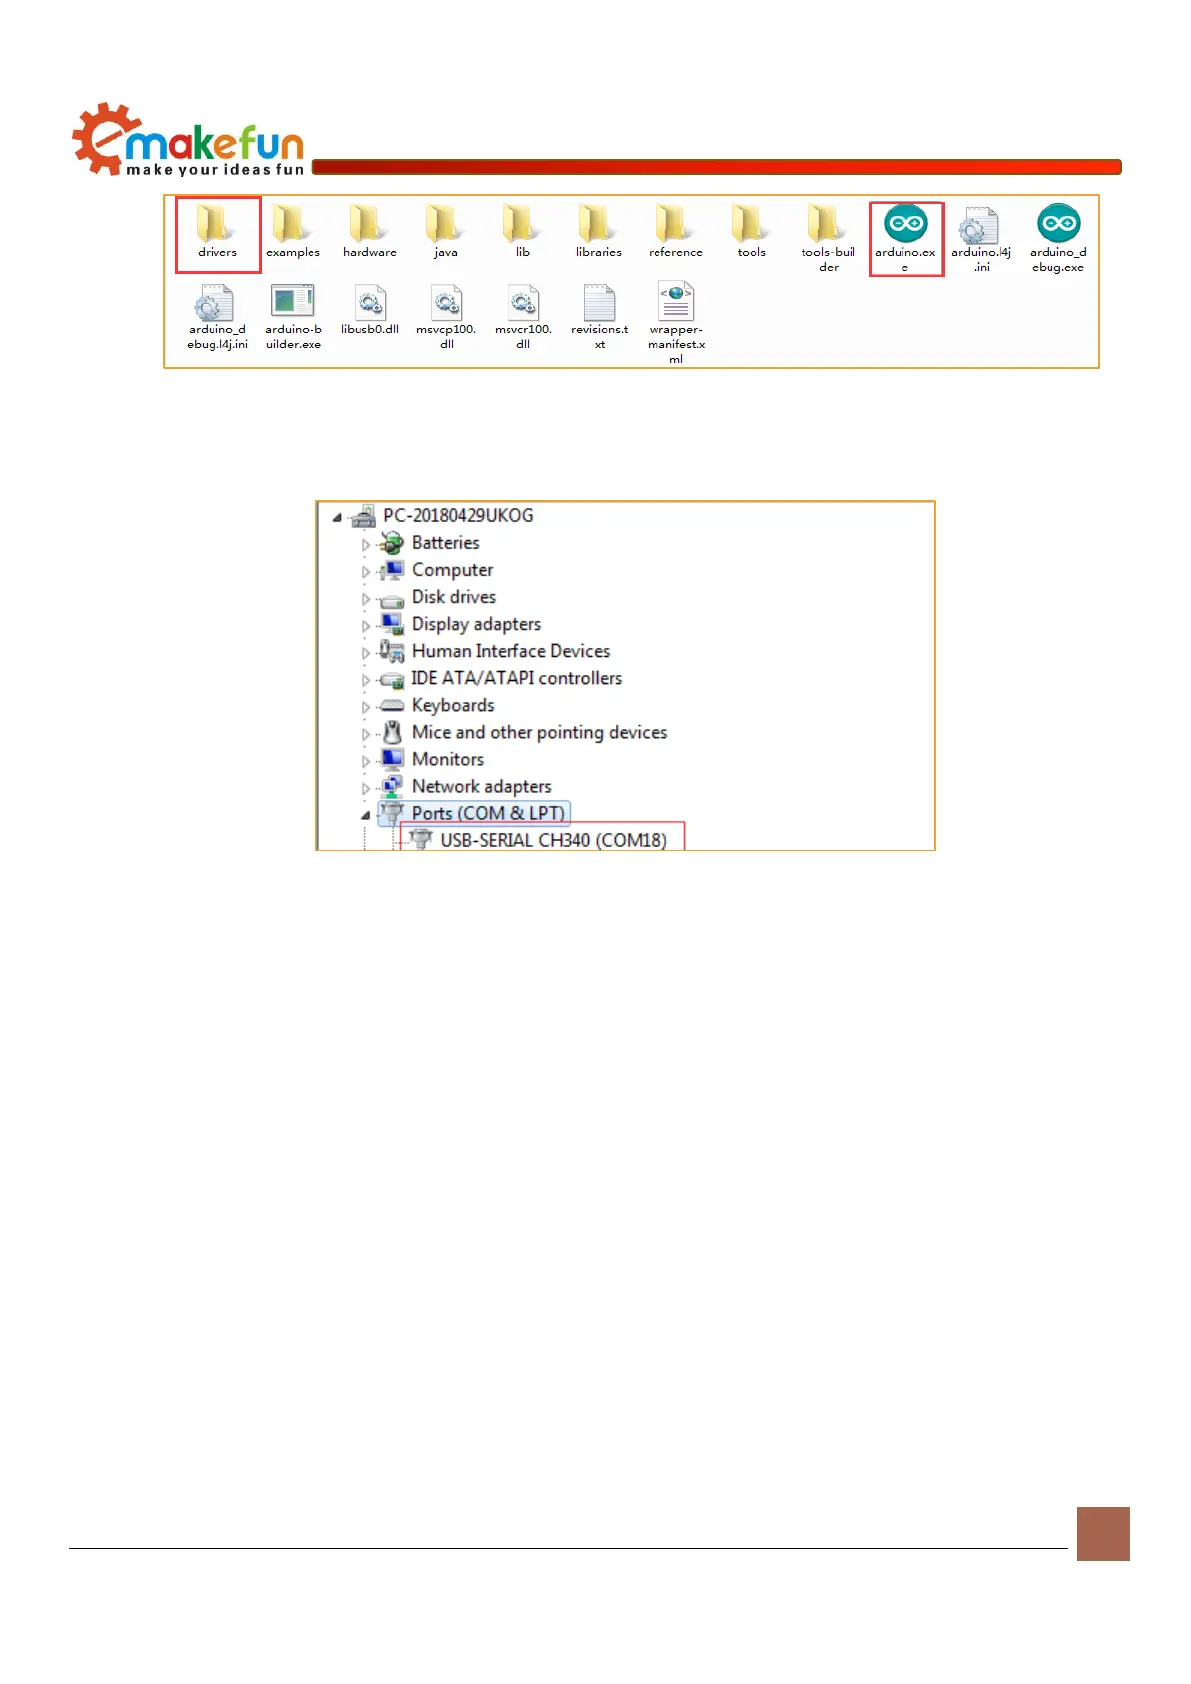Expand the IDE ATA/ATAPI controllers category
The image size is (1191, 1684).
pos(365,680)
